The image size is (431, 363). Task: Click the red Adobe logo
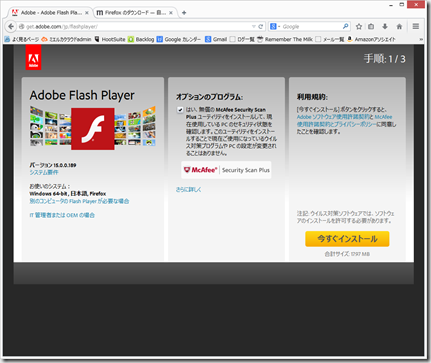33,58
